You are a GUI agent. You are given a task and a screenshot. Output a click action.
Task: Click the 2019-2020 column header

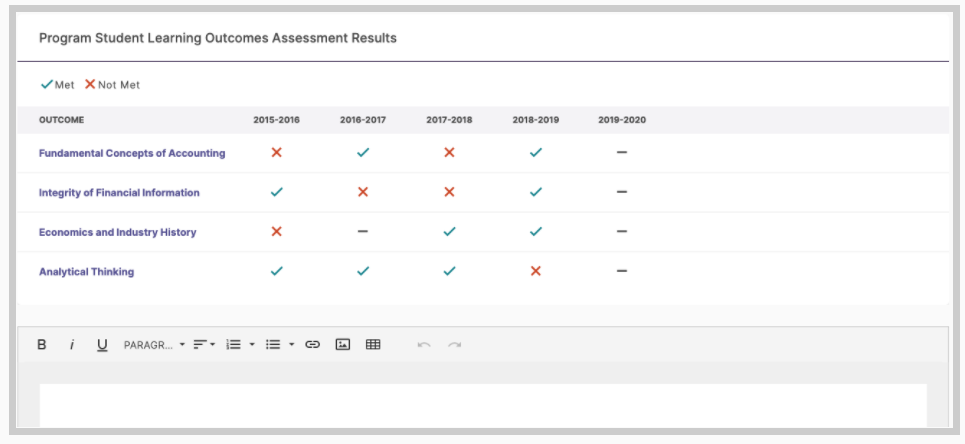(622, 120)
